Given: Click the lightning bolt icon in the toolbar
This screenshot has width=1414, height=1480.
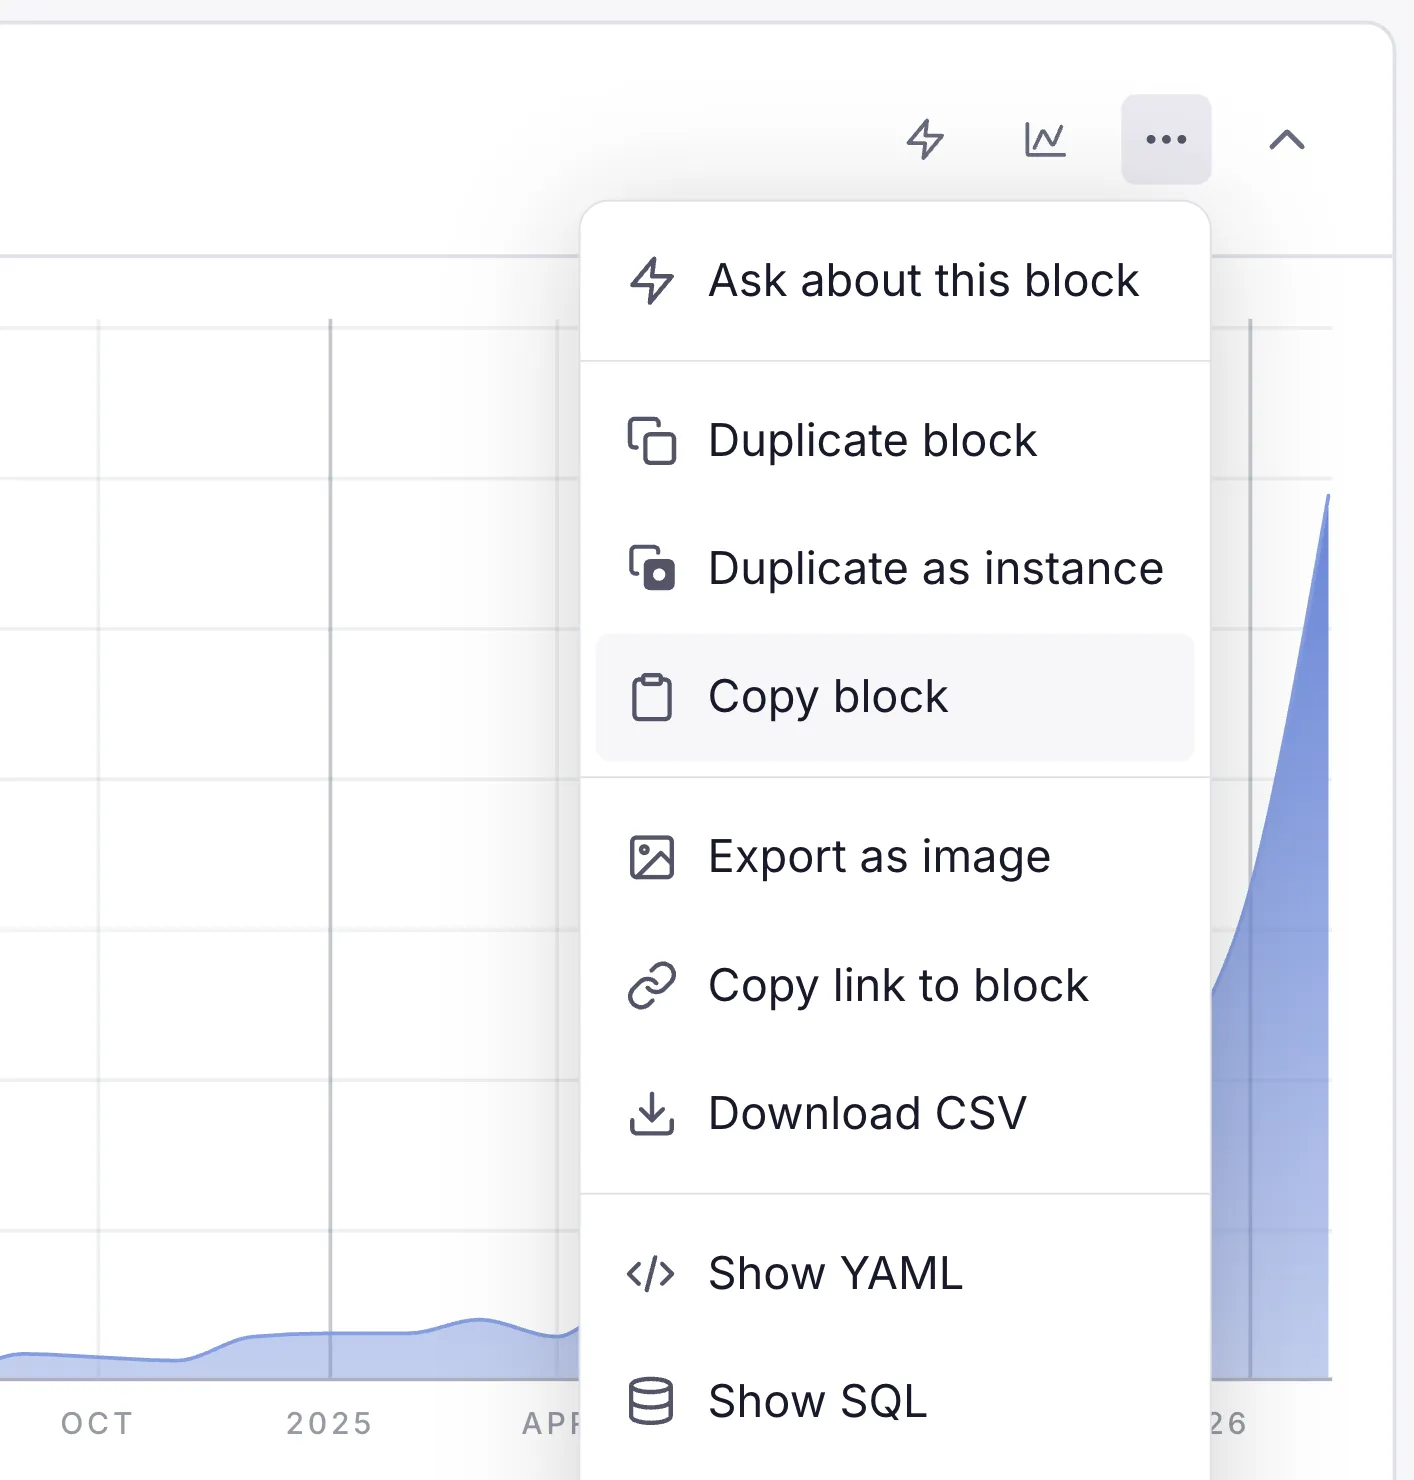Looking at the screenshot, I should (925, 139).
